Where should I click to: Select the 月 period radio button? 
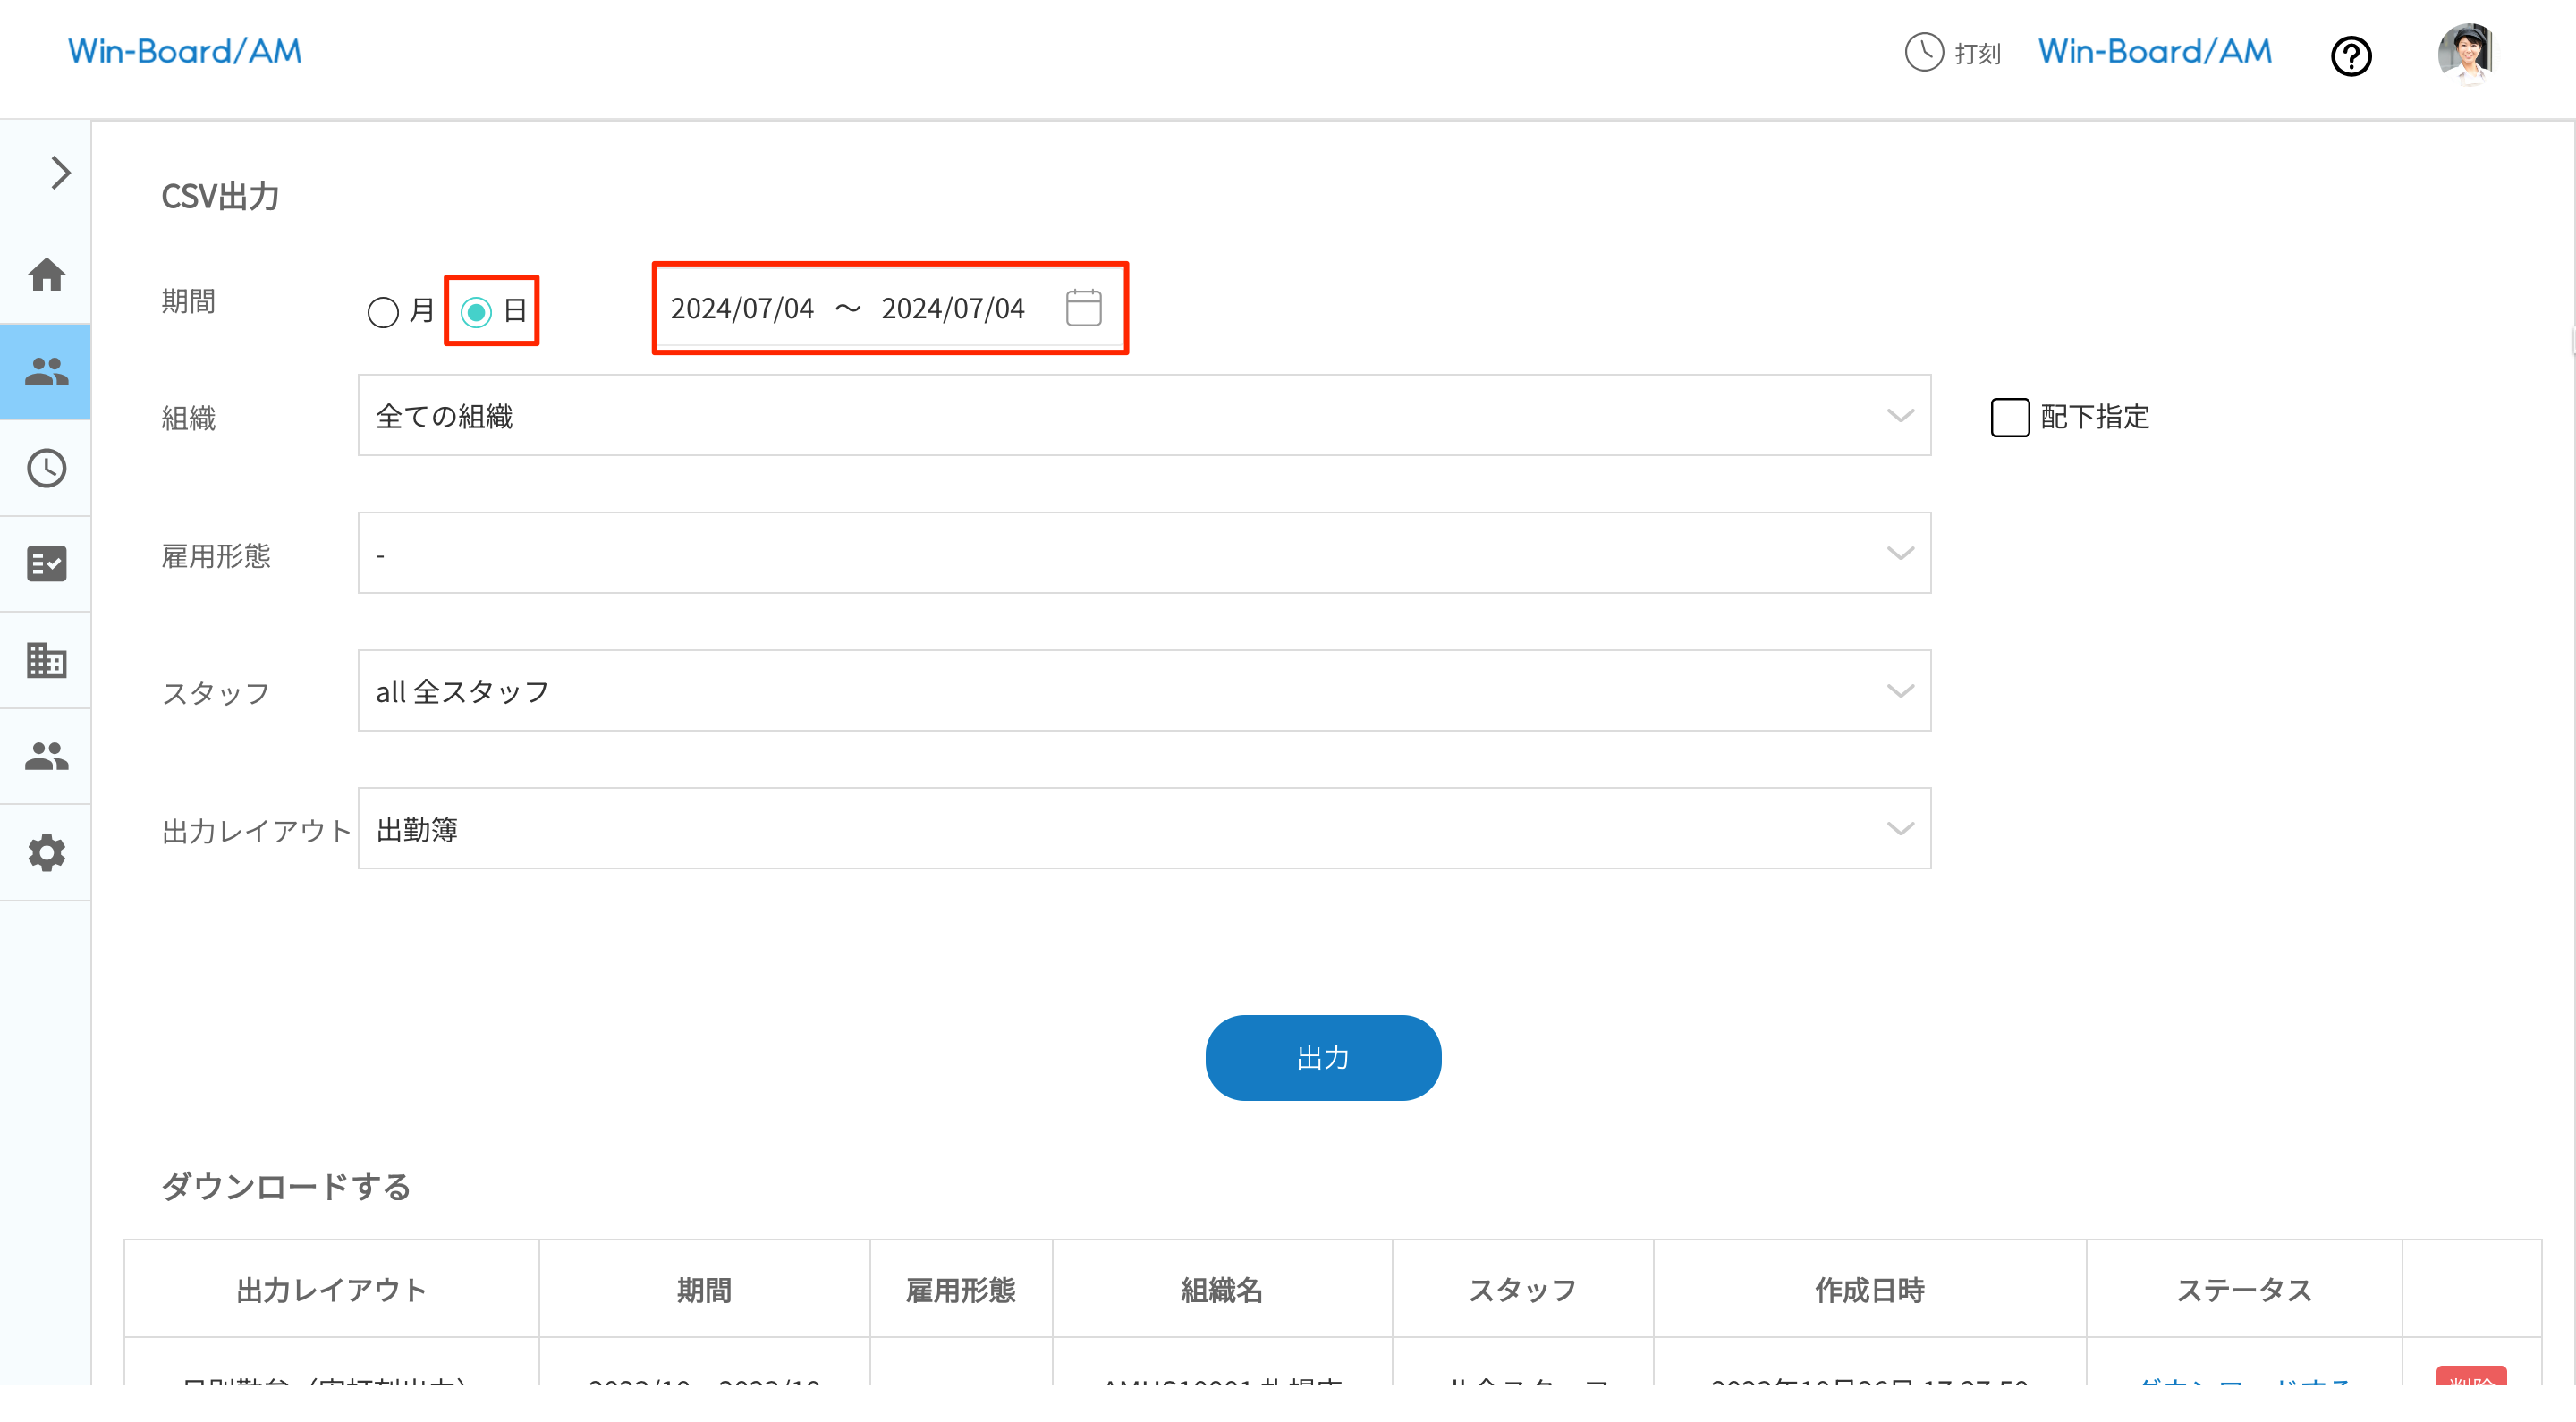(x=382, y=313)
